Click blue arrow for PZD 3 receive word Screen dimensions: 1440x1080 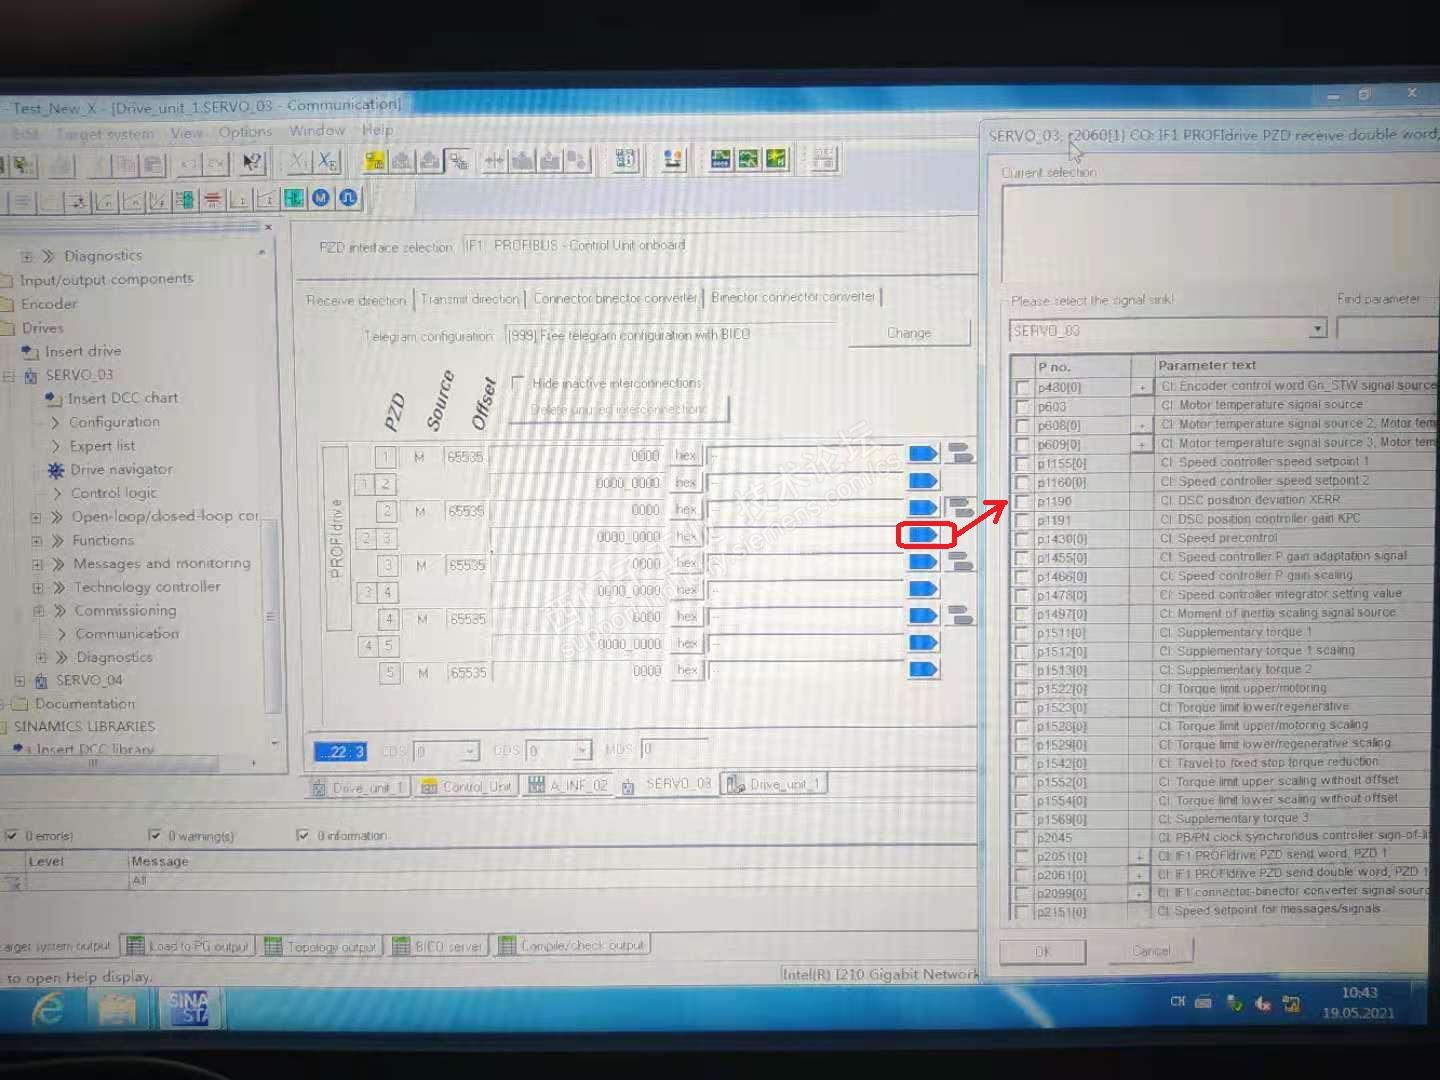point(923,562)
